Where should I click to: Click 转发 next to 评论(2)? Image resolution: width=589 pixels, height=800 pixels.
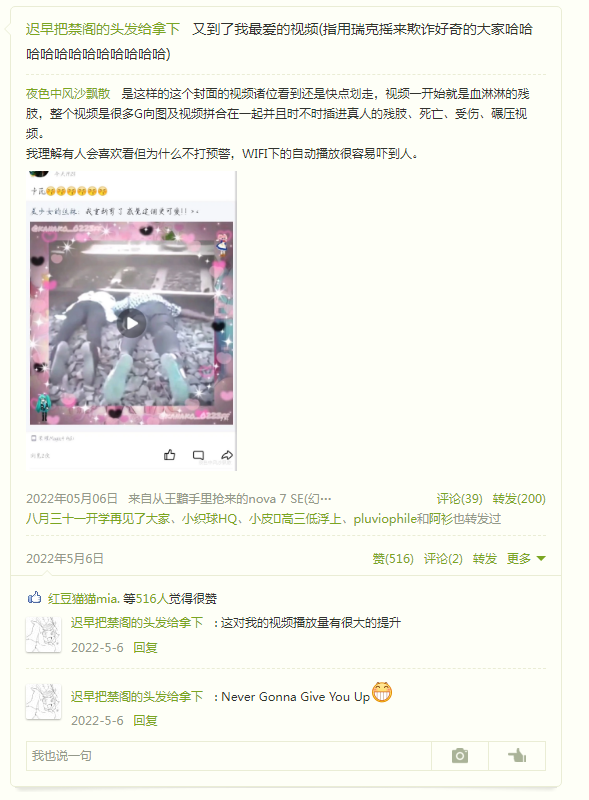click(484, 559)
